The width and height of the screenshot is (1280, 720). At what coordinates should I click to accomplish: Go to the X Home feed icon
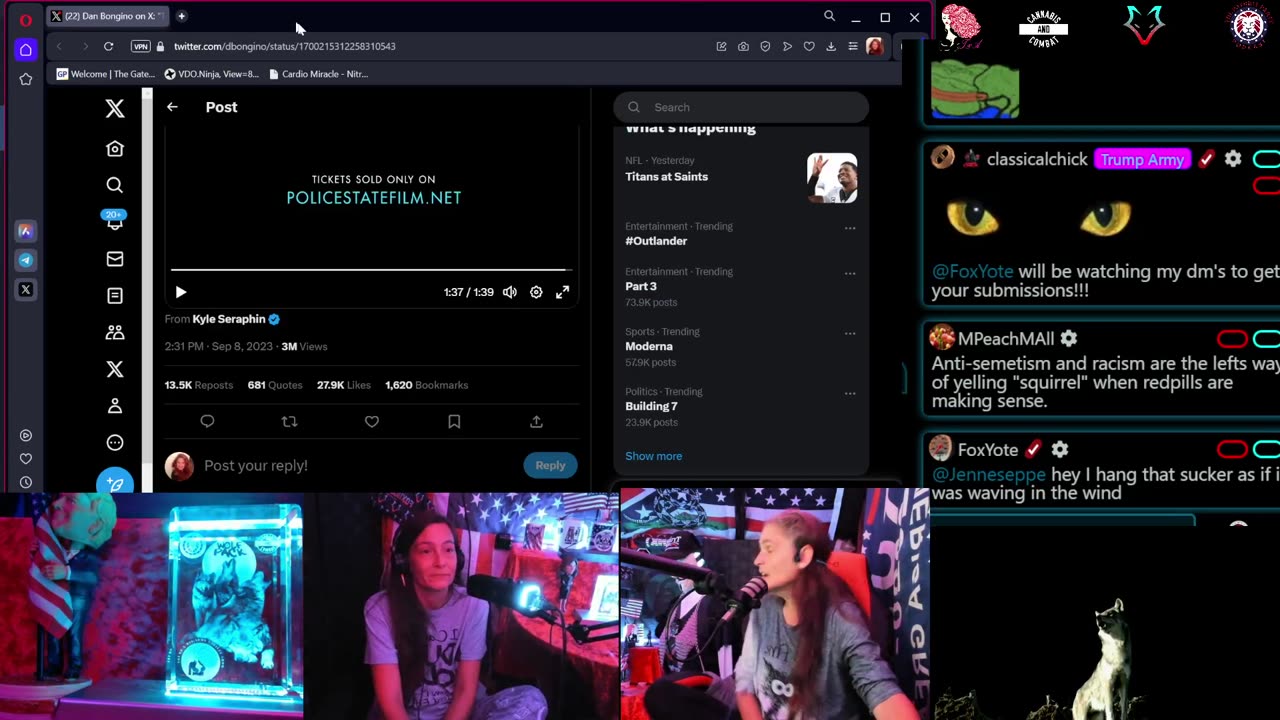tap(115, 149)
